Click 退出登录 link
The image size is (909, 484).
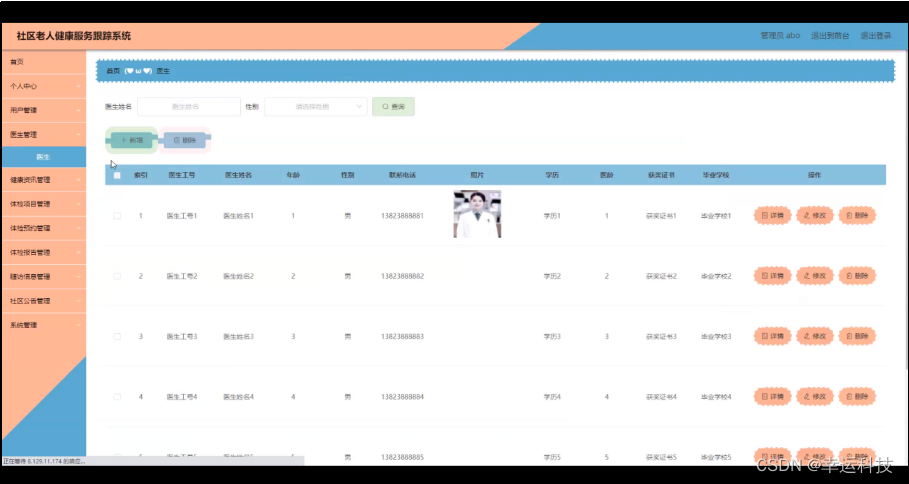(875, 36)
